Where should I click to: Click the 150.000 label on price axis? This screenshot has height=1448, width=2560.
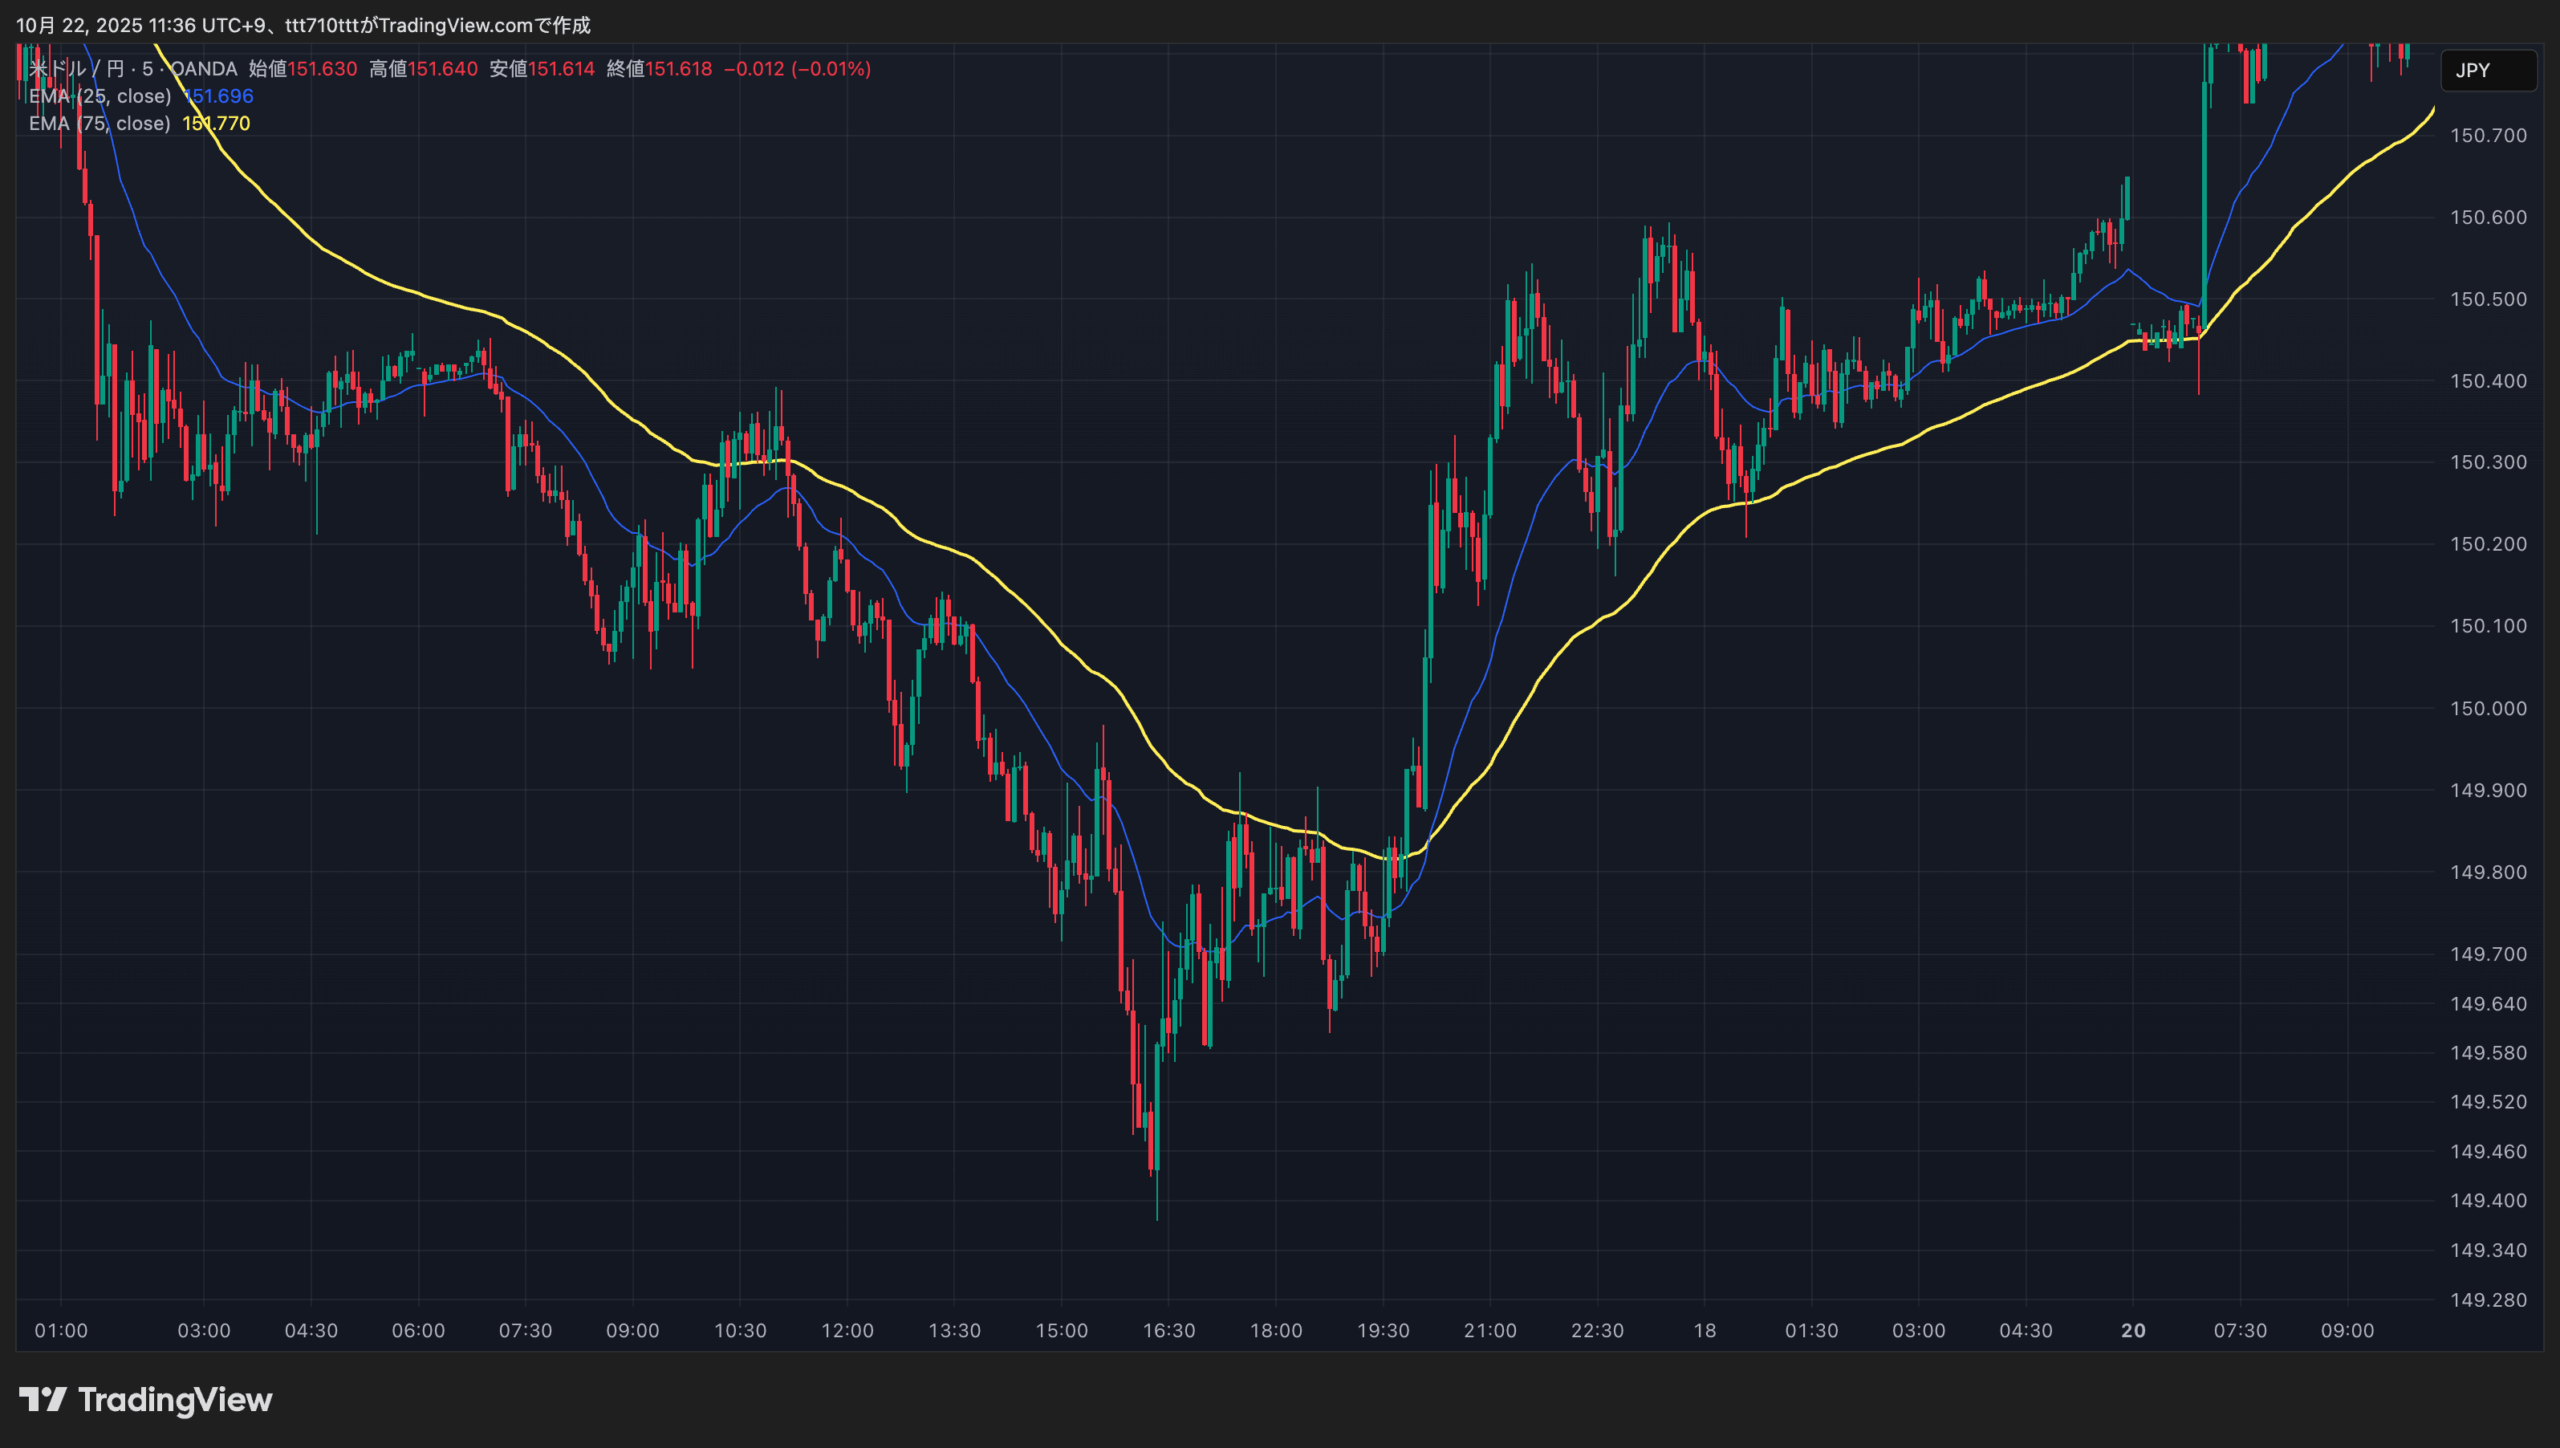tap(2488, 708)
